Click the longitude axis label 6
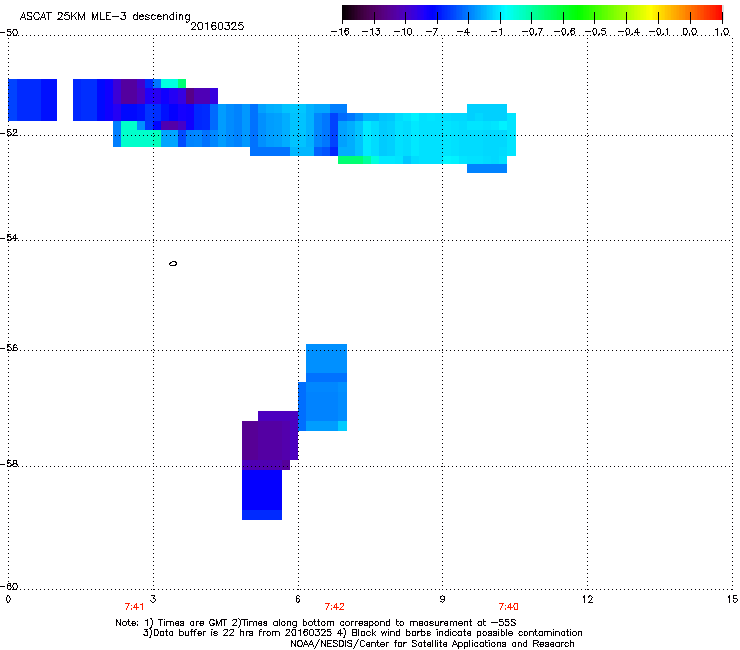 (298, 599)
